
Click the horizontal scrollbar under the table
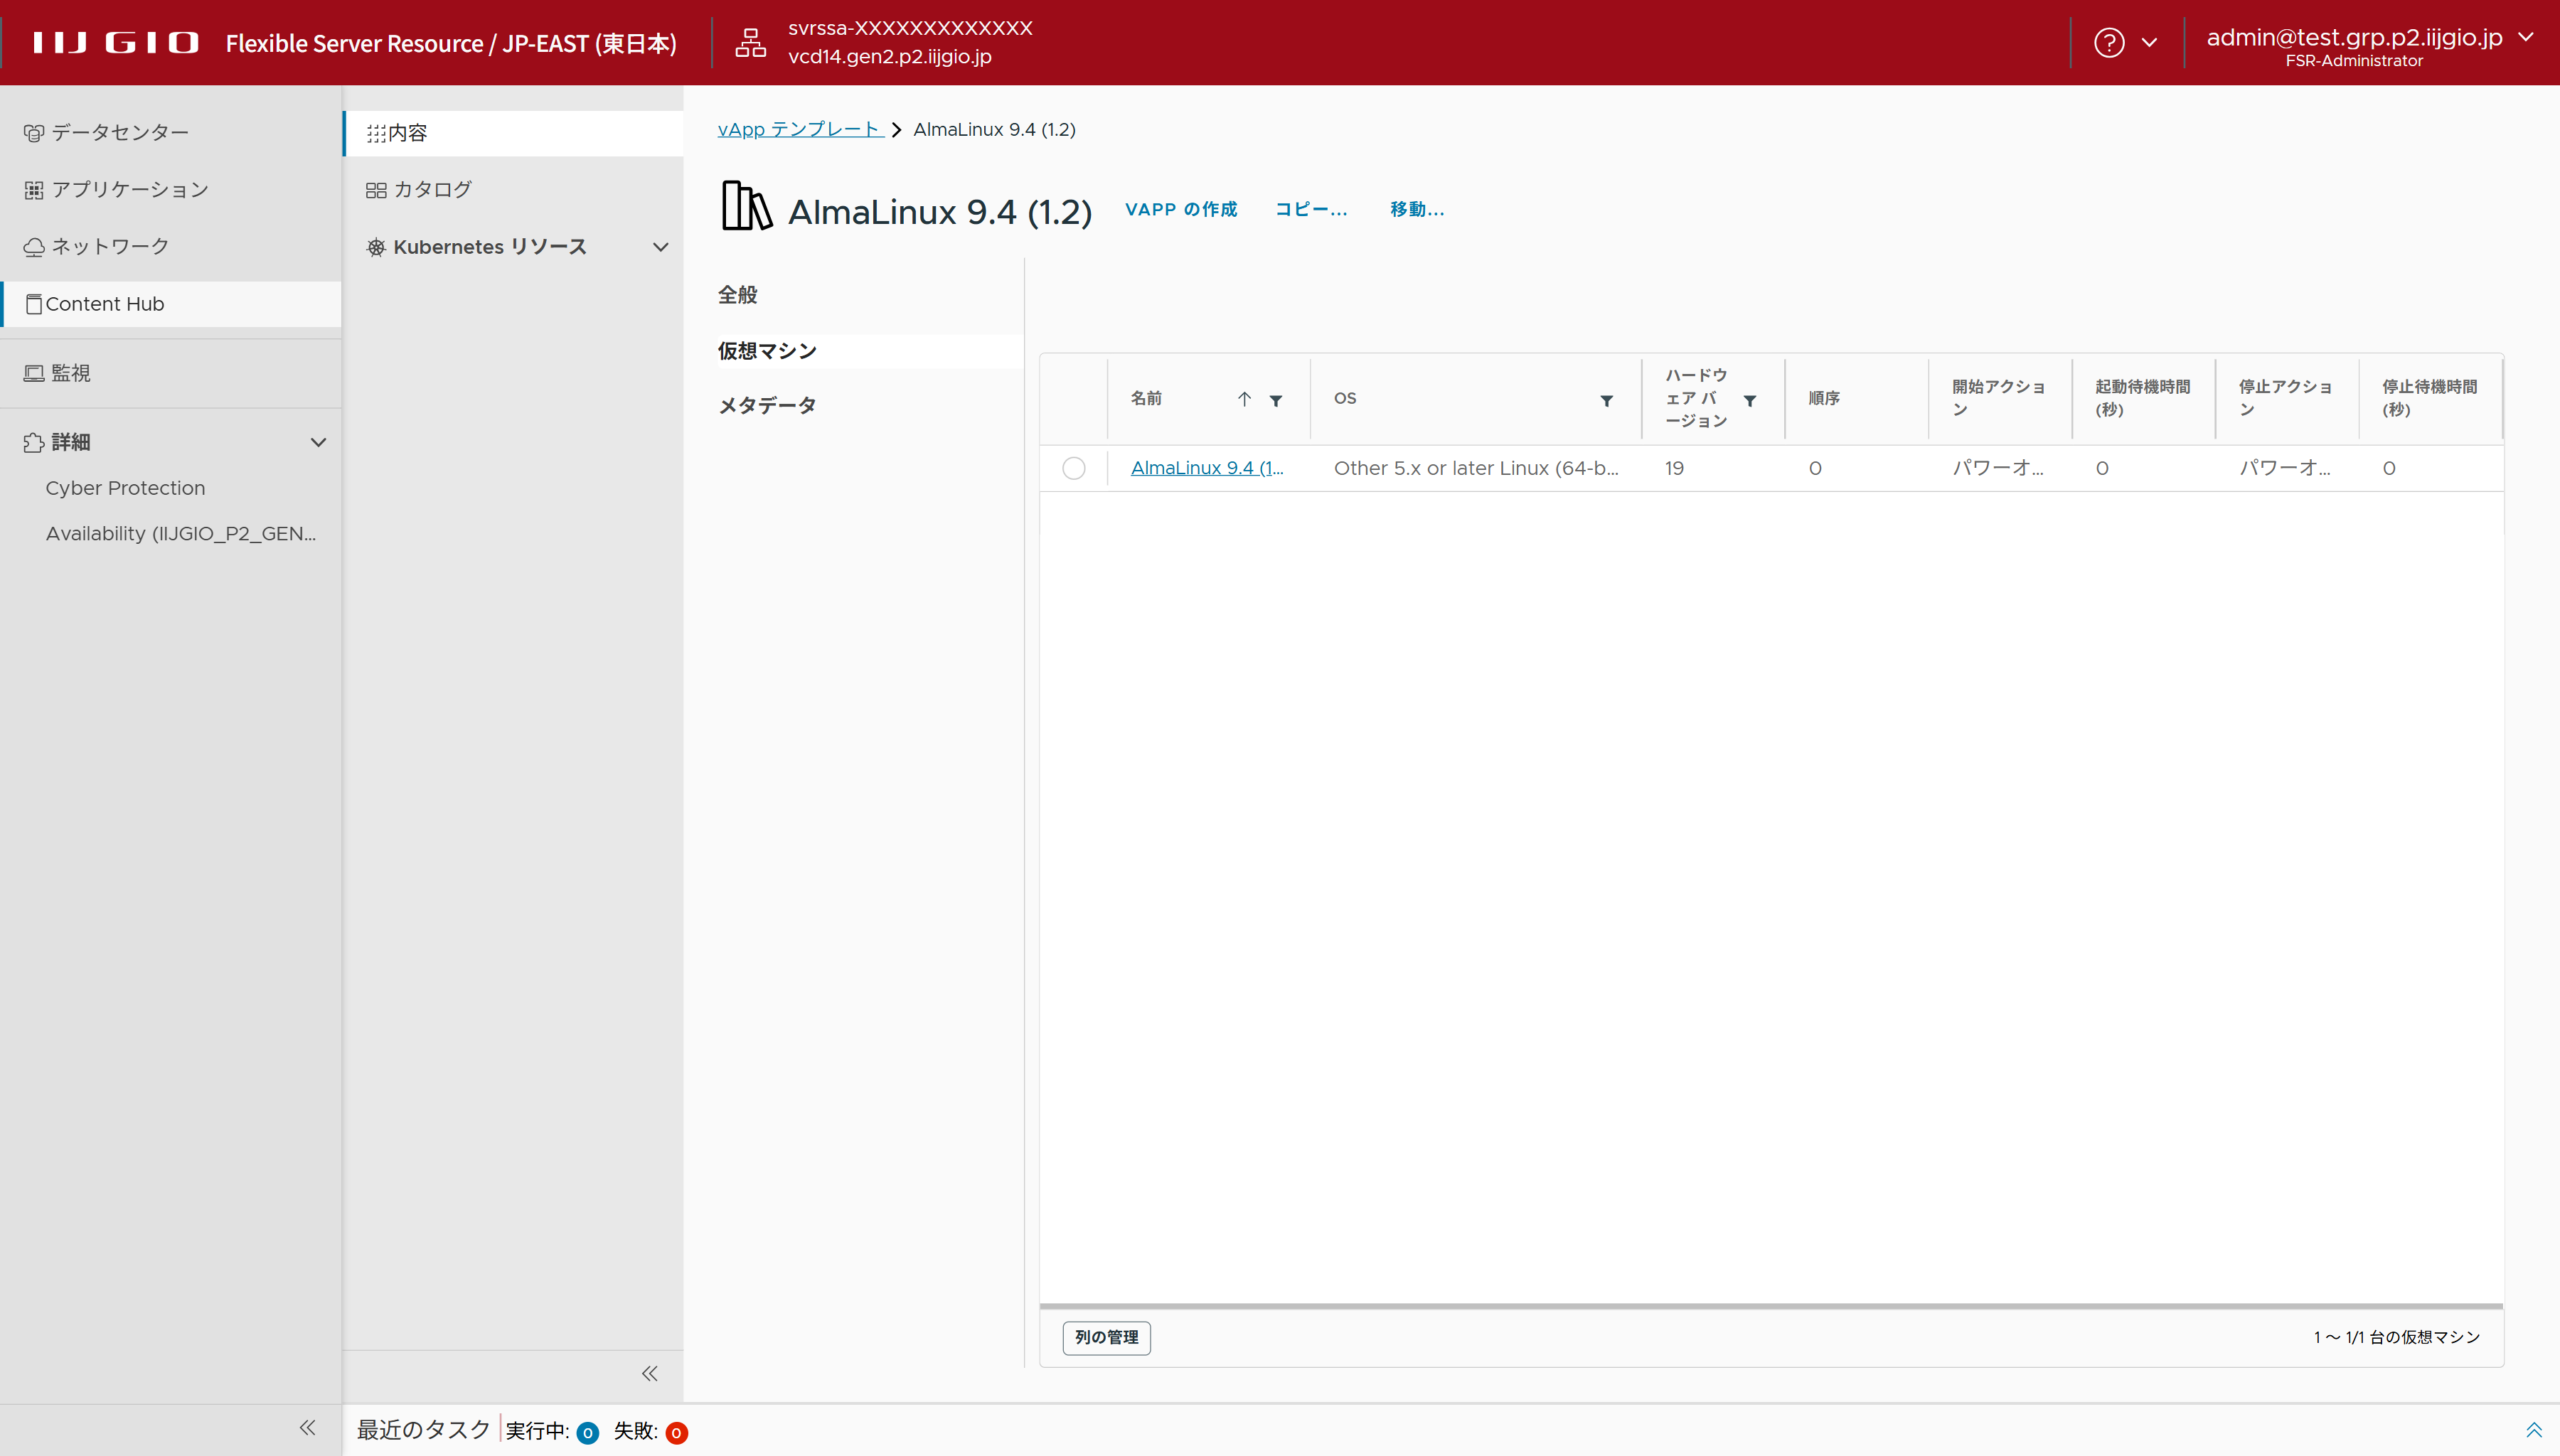pos(1770,1305)
